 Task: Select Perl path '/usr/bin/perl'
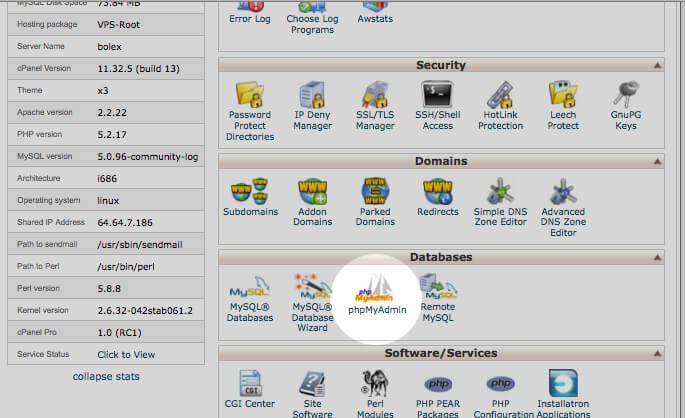point(126,266)
